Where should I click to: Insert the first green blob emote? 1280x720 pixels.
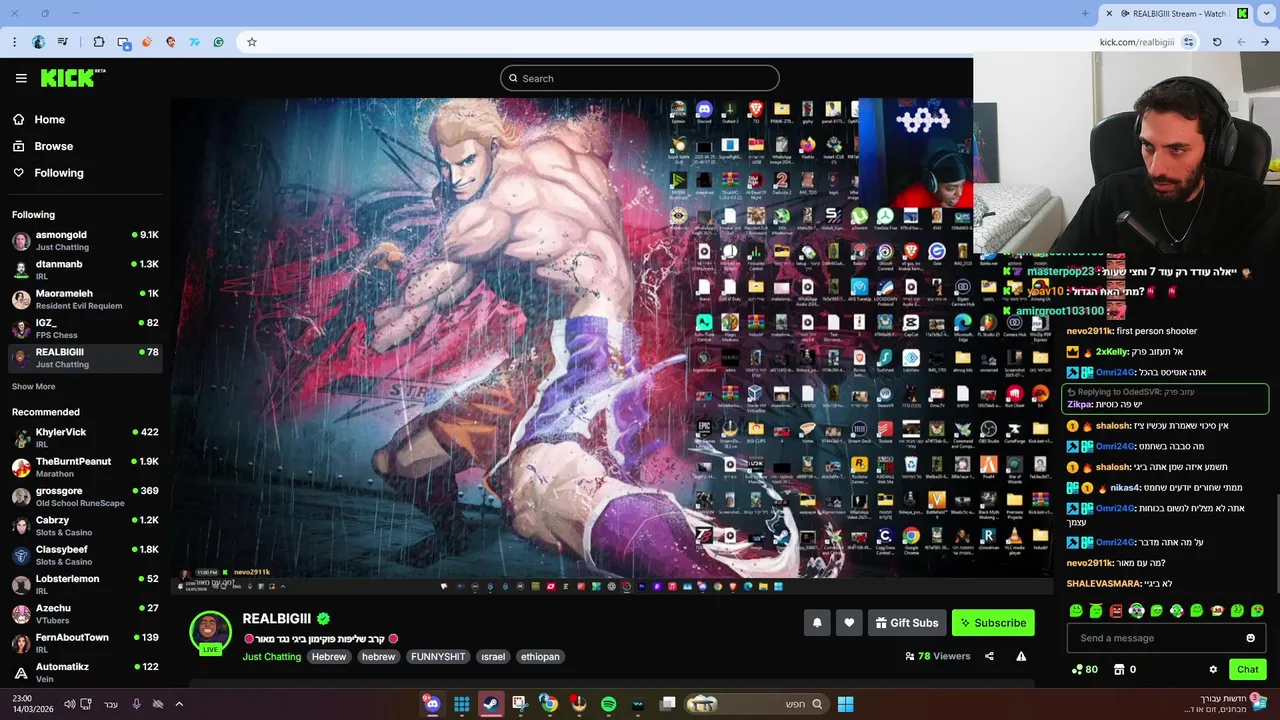pos(1076,610)
